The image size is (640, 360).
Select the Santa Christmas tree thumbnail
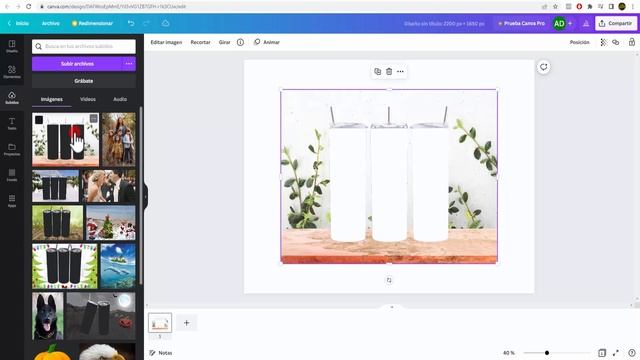111,223
